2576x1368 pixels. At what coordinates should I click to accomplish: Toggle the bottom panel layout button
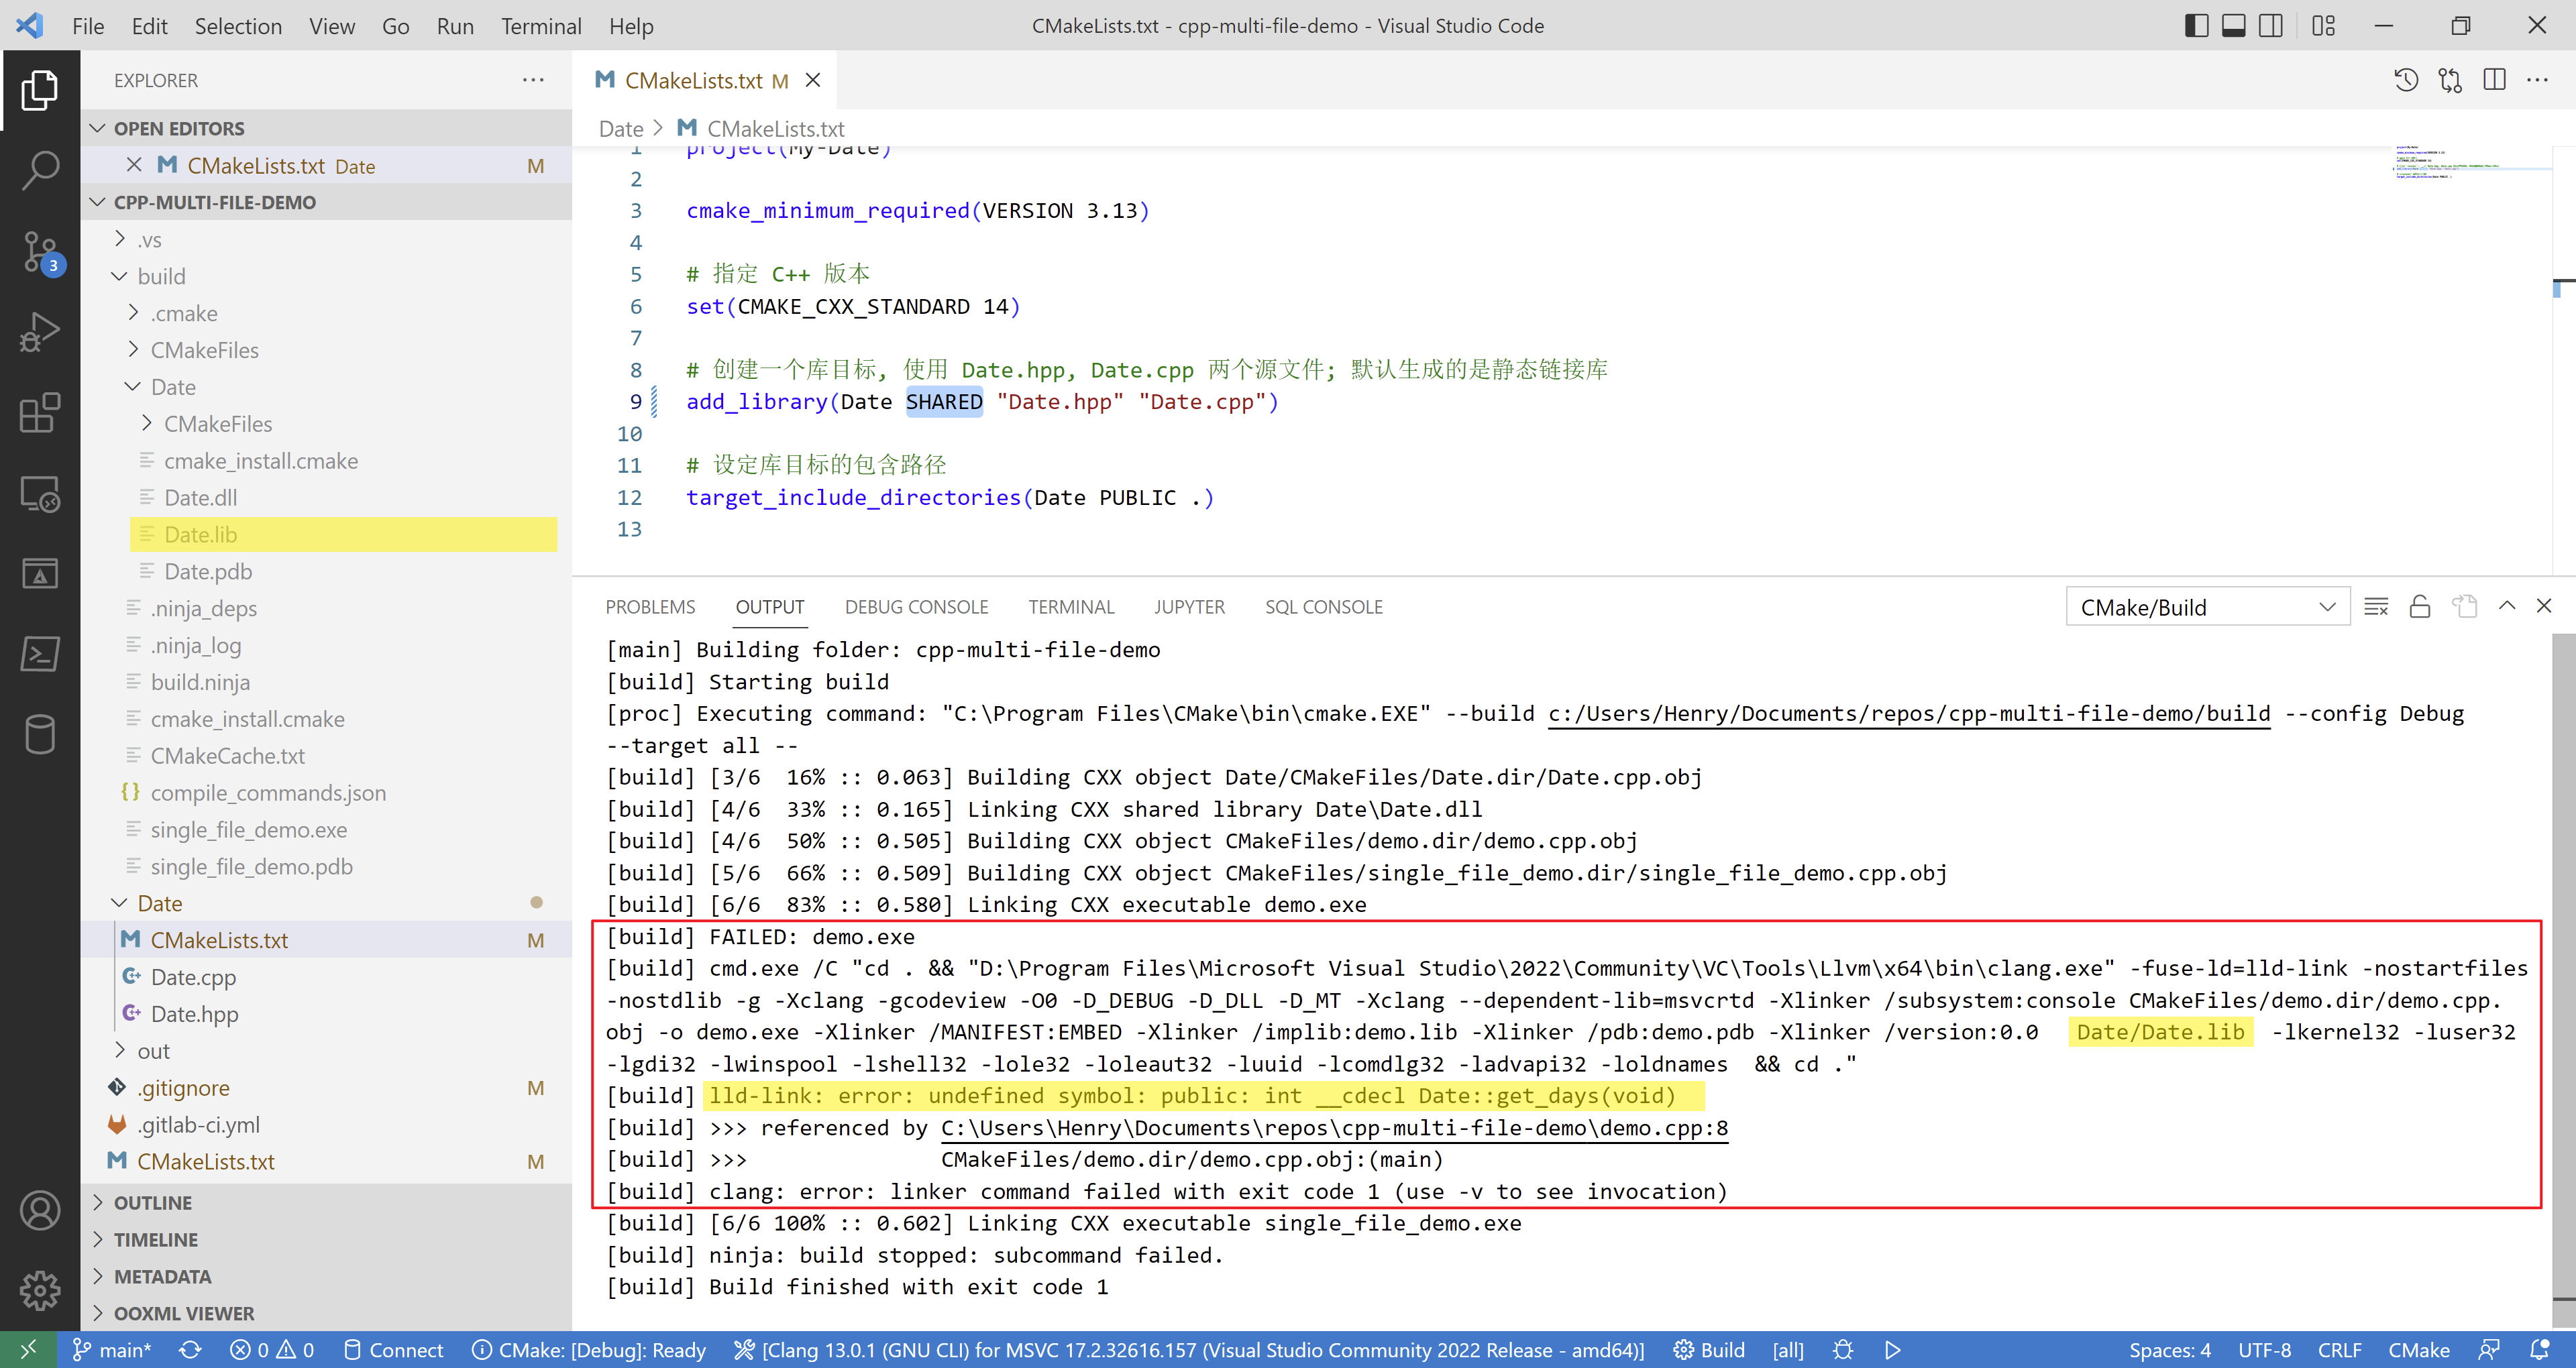[2233, 26]
